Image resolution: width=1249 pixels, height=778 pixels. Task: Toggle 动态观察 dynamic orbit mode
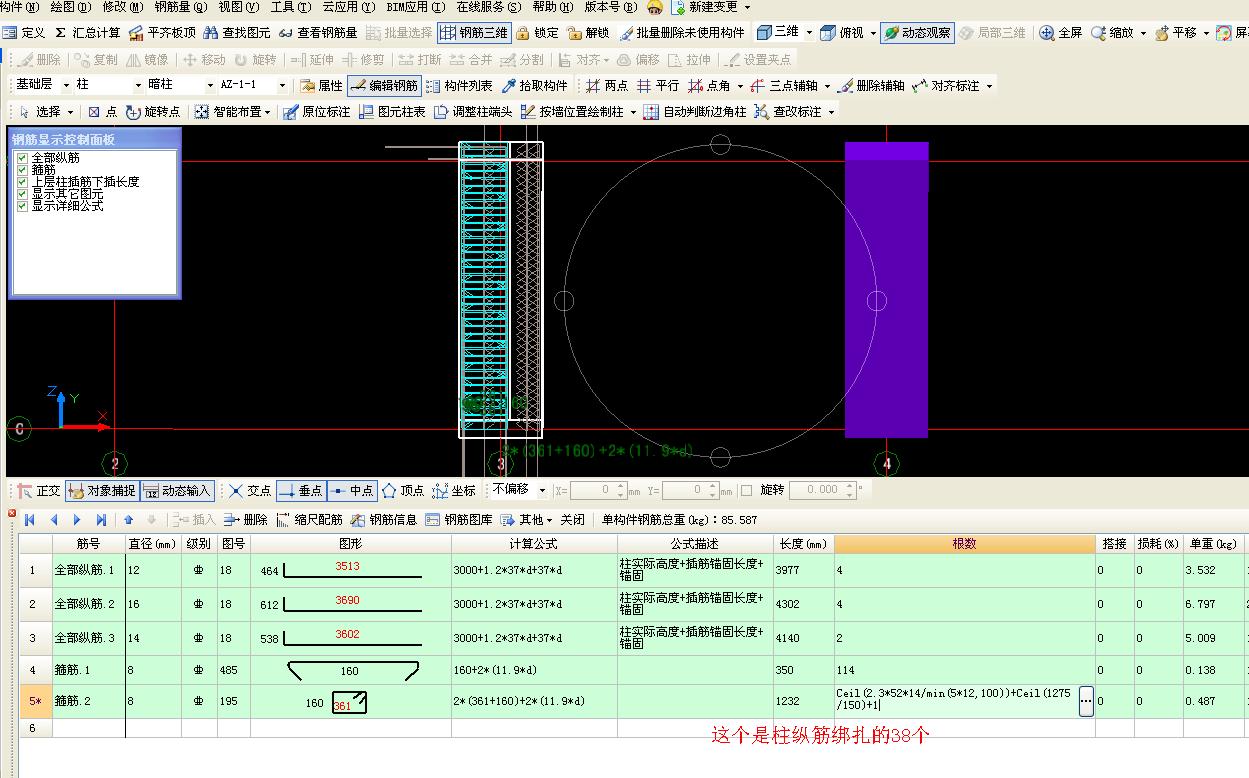pos(917,33)
